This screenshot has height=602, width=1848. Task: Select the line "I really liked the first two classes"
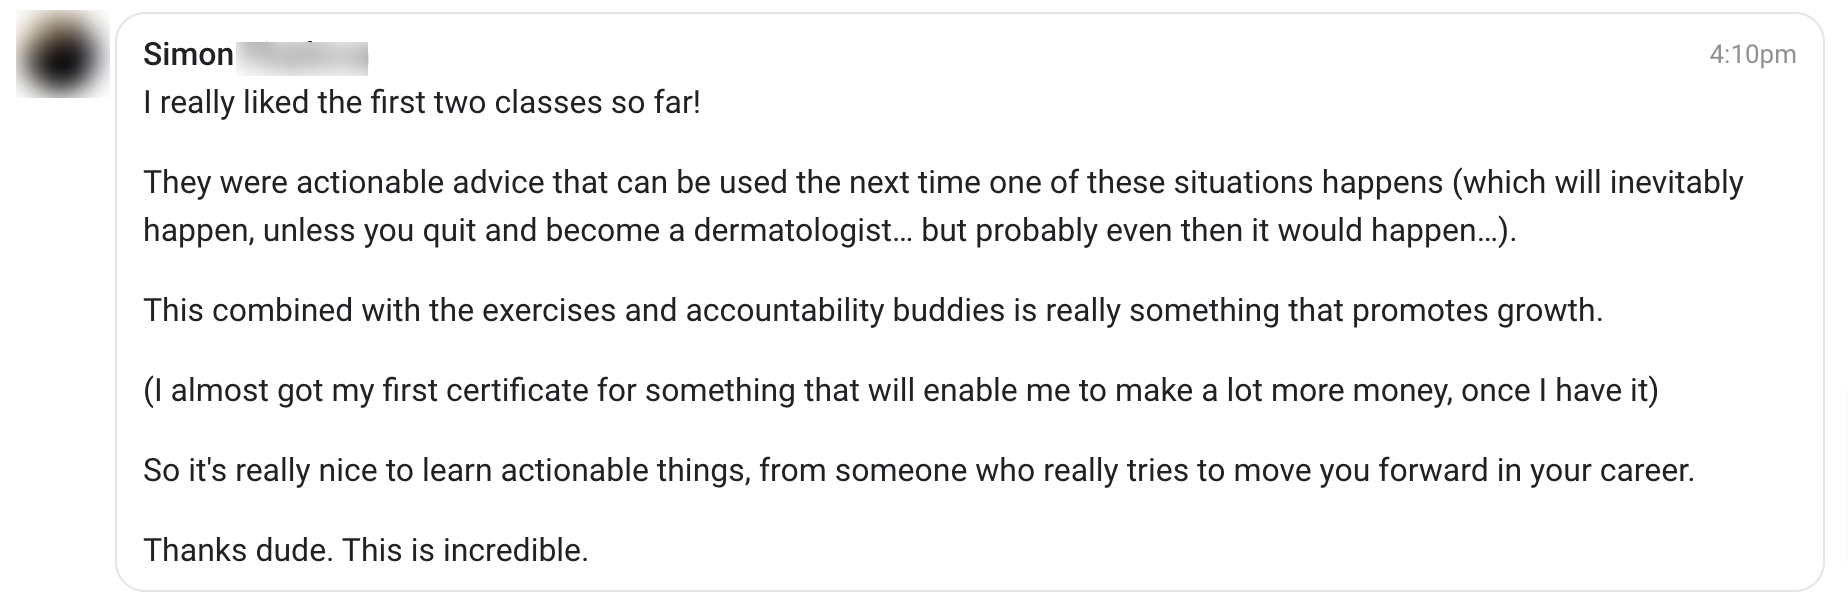[x=422, y=102]
